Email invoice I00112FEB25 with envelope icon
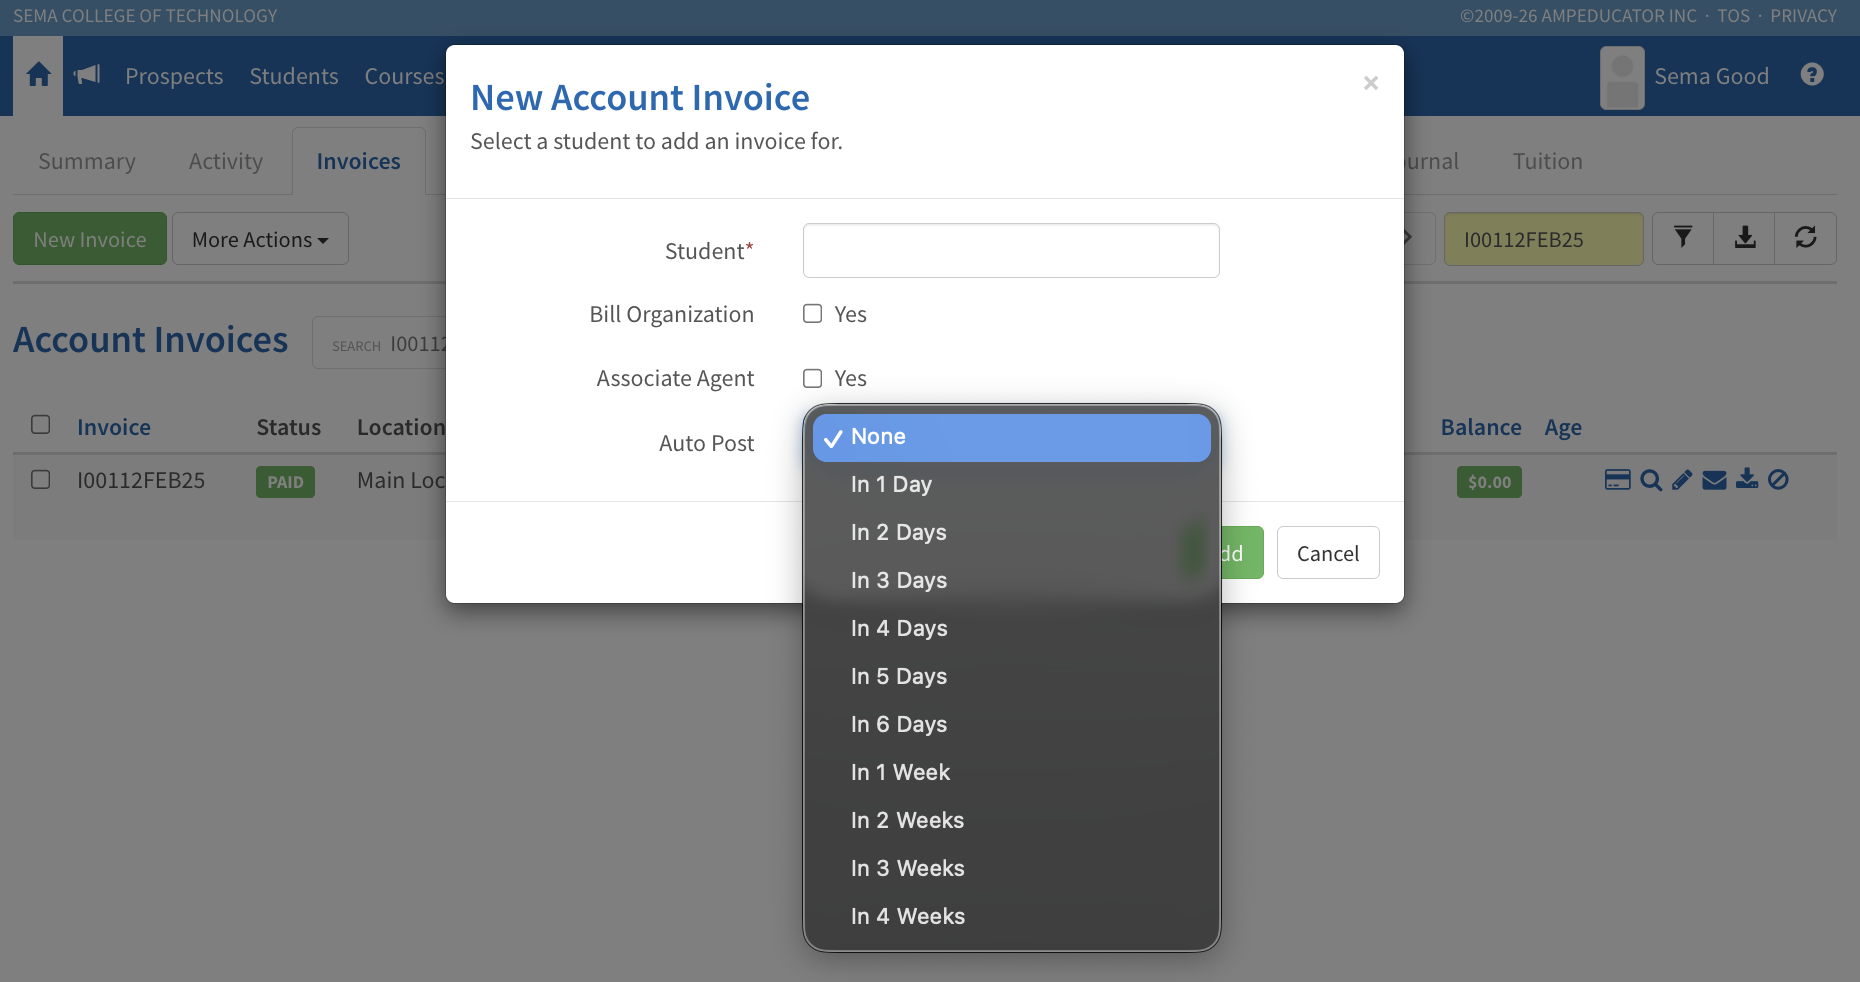 (1714, 480)
